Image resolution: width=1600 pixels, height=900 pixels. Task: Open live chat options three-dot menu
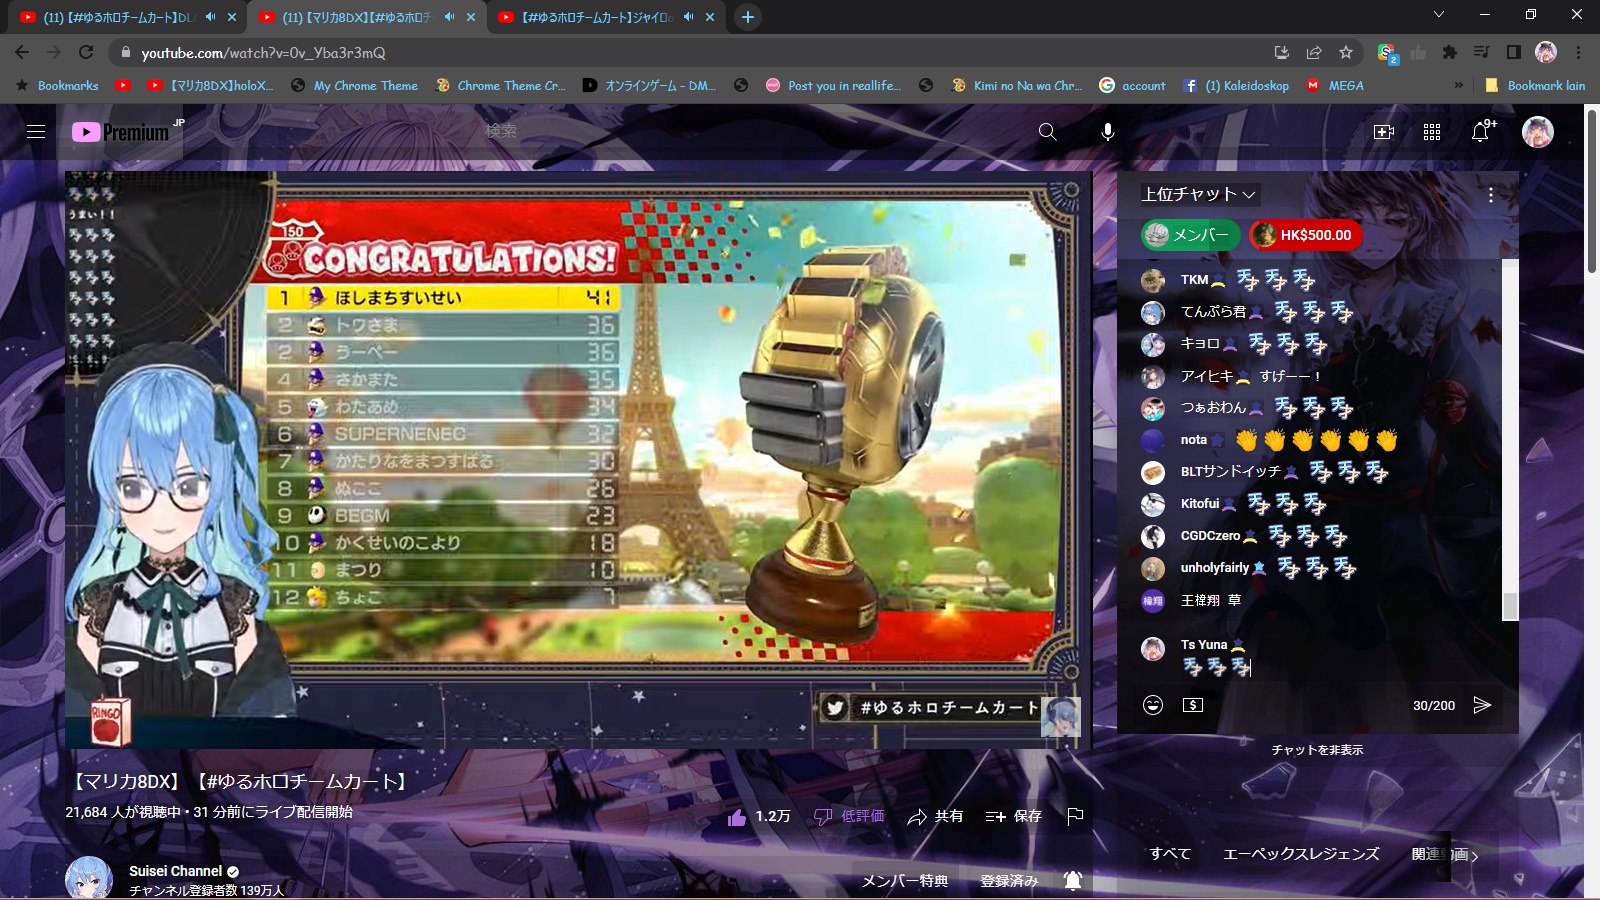click(x=1490, y=195)
